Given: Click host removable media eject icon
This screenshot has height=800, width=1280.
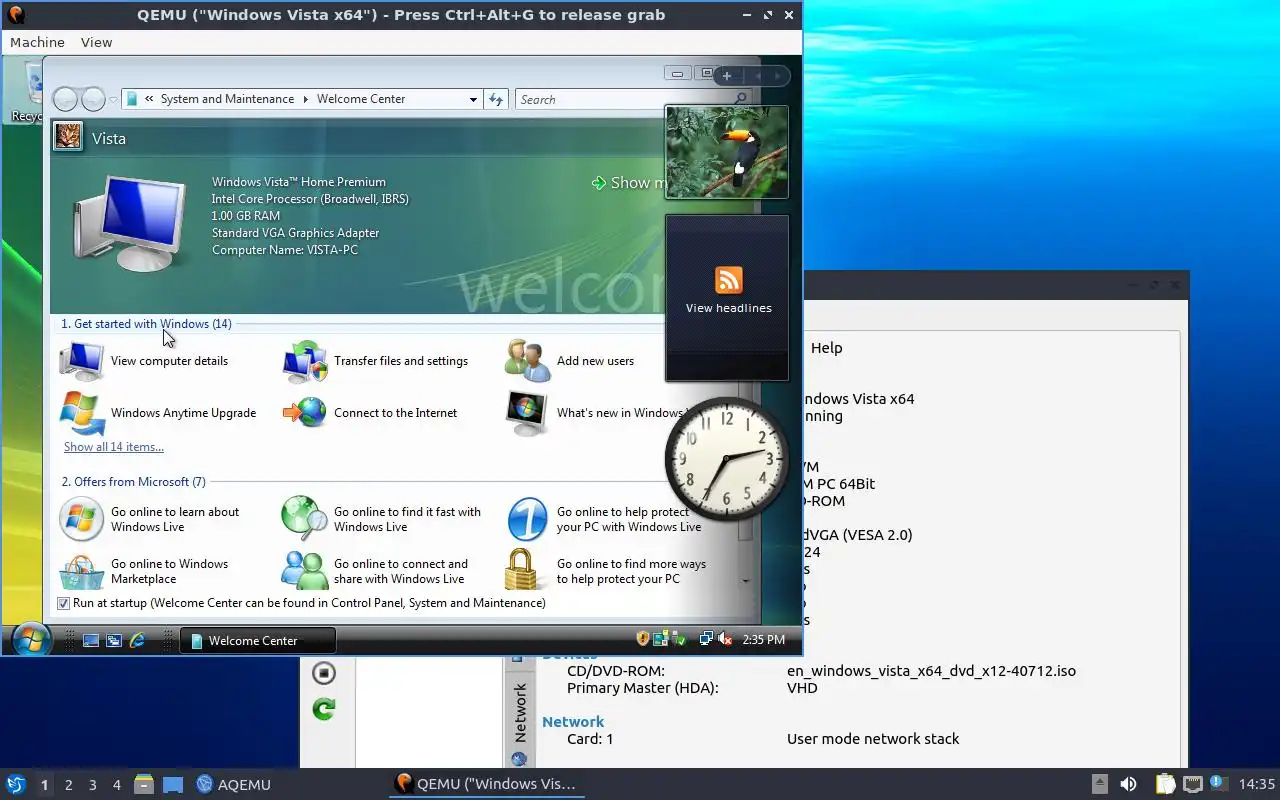Looking at the screenshot, I should (1100, 784).
